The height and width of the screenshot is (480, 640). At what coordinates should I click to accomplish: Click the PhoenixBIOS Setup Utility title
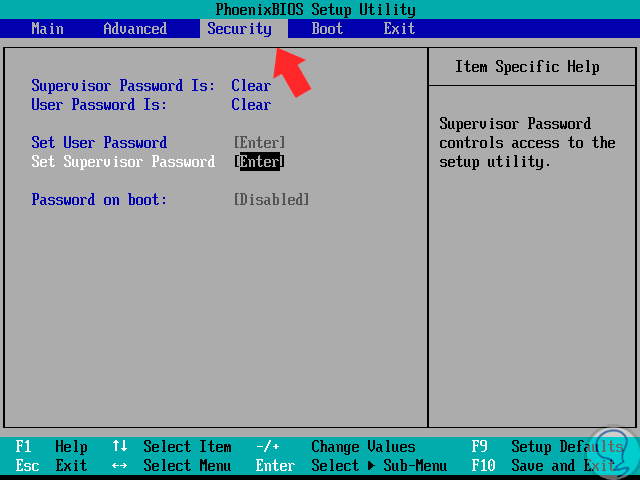(316, 9)
